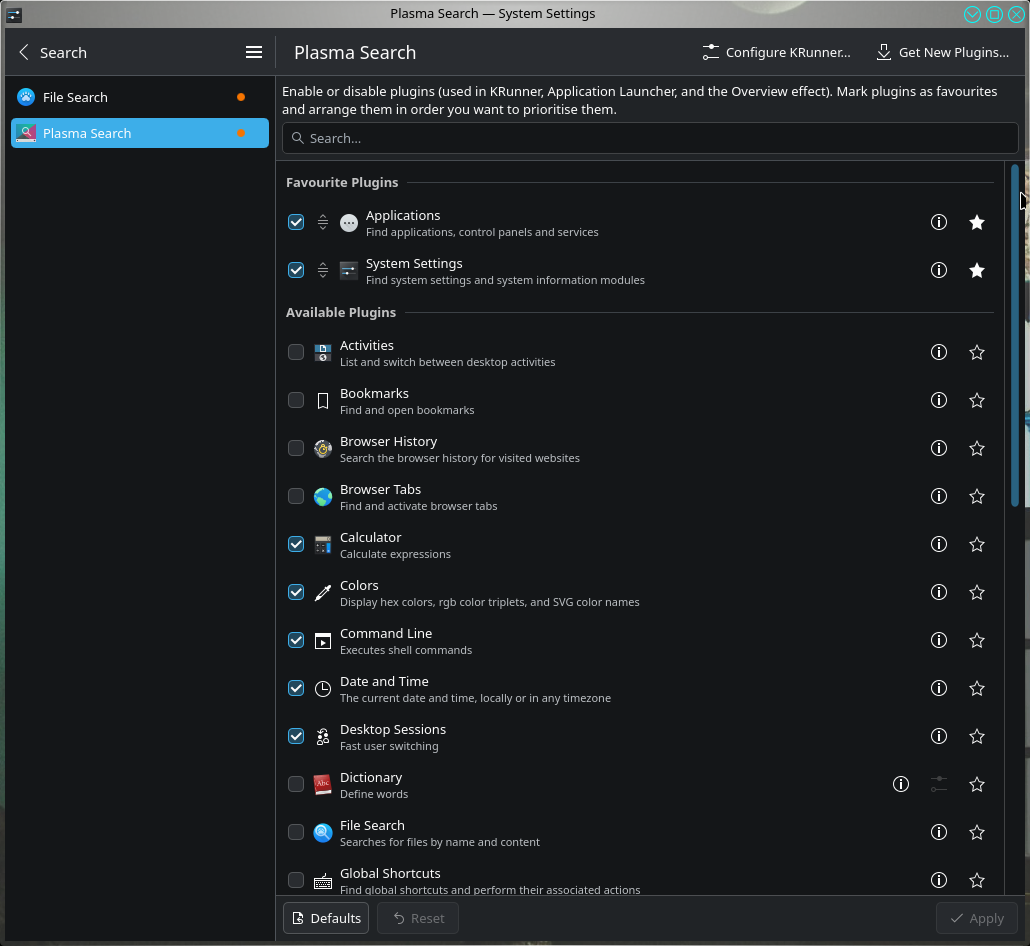Click the info icon for Applications plugin
1030x946 pixels.
[x=938, y=222]
